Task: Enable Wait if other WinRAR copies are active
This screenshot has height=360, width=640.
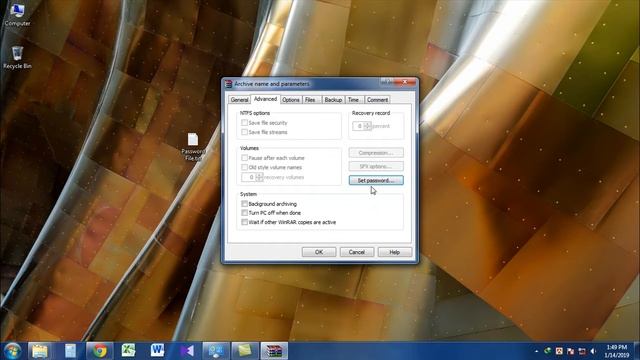Action: (x=244, y=222)
